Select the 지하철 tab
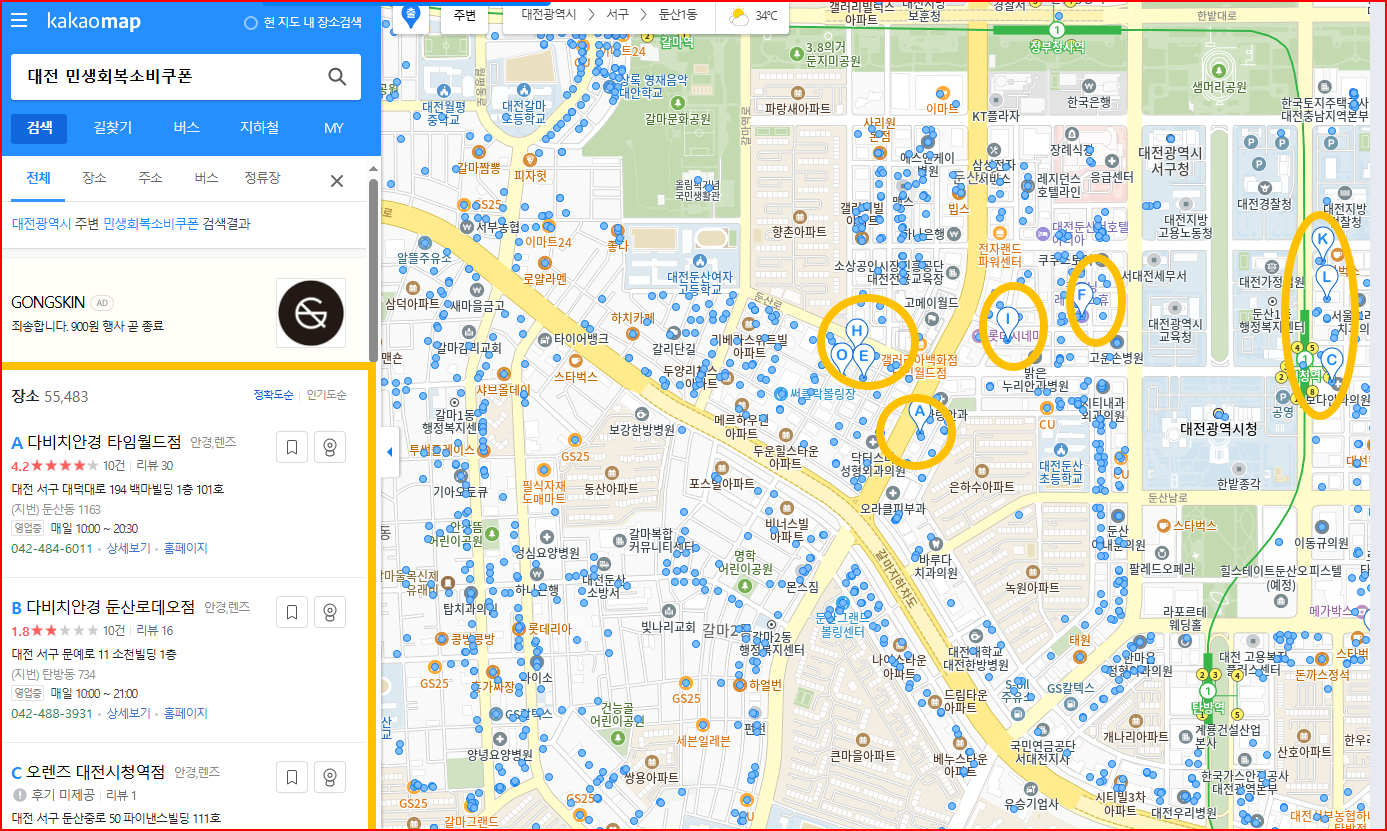Viewport: 1387px width, 831px height. pyautogui.click(x=259, y=128)
